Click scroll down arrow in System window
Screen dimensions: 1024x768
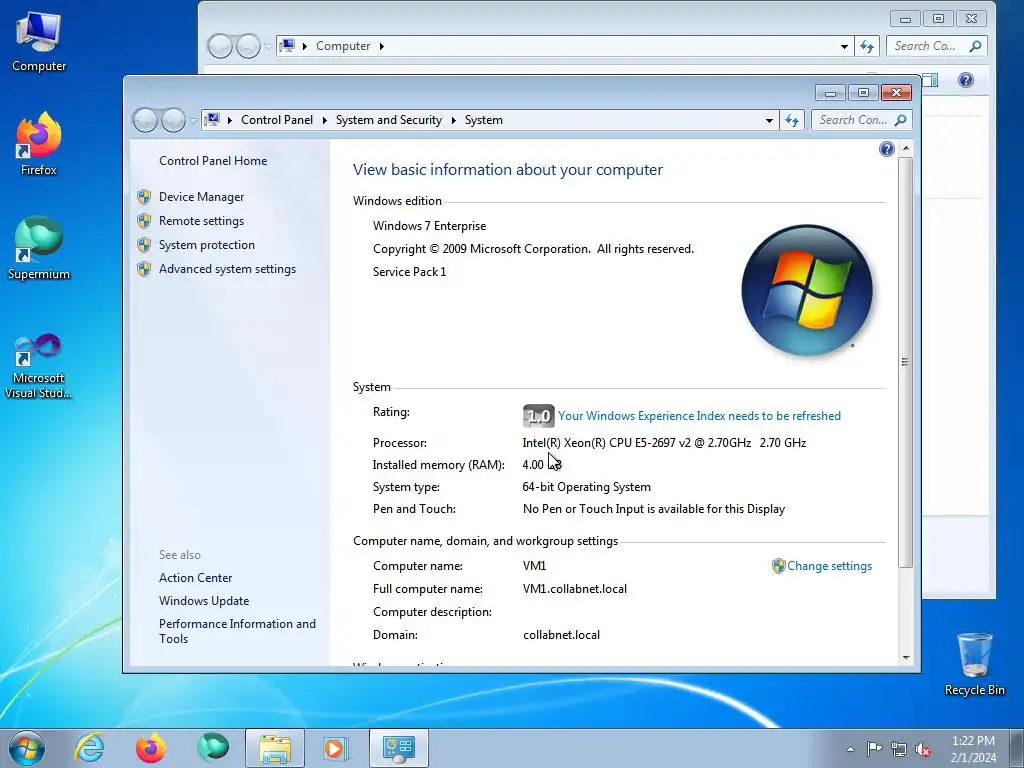pos(906,658)
